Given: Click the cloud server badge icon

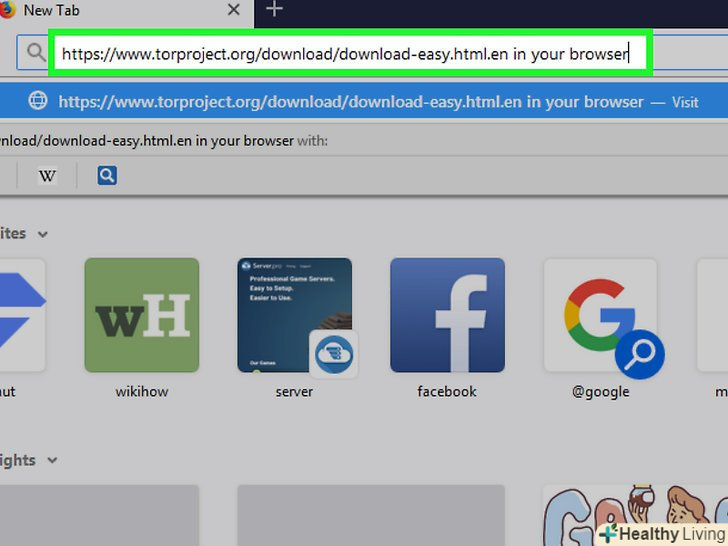Looking at the screenshot, I should (334, 354).
